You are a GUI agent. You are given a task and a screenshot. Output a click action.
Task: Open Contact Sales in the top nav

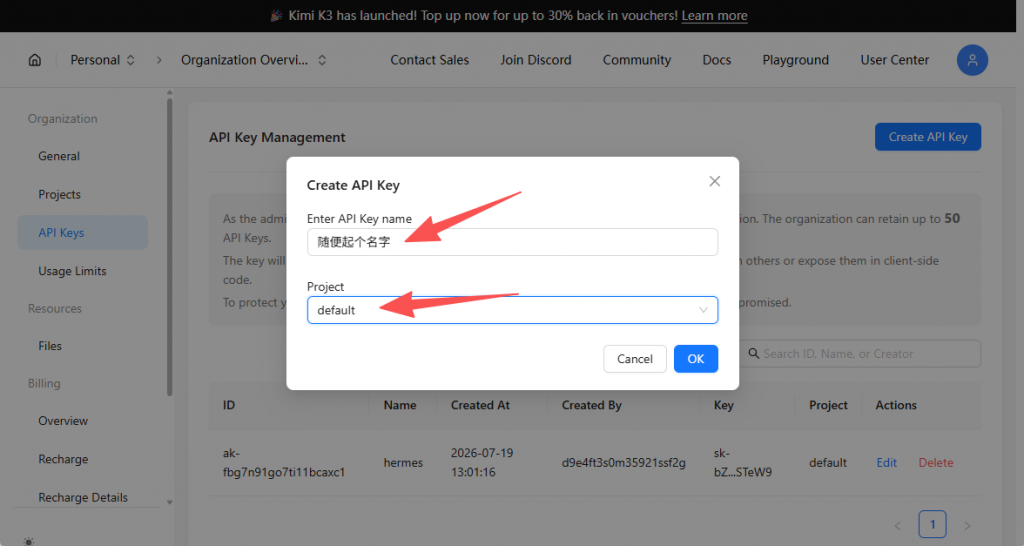pyautogui.click(x=429, y=60)
